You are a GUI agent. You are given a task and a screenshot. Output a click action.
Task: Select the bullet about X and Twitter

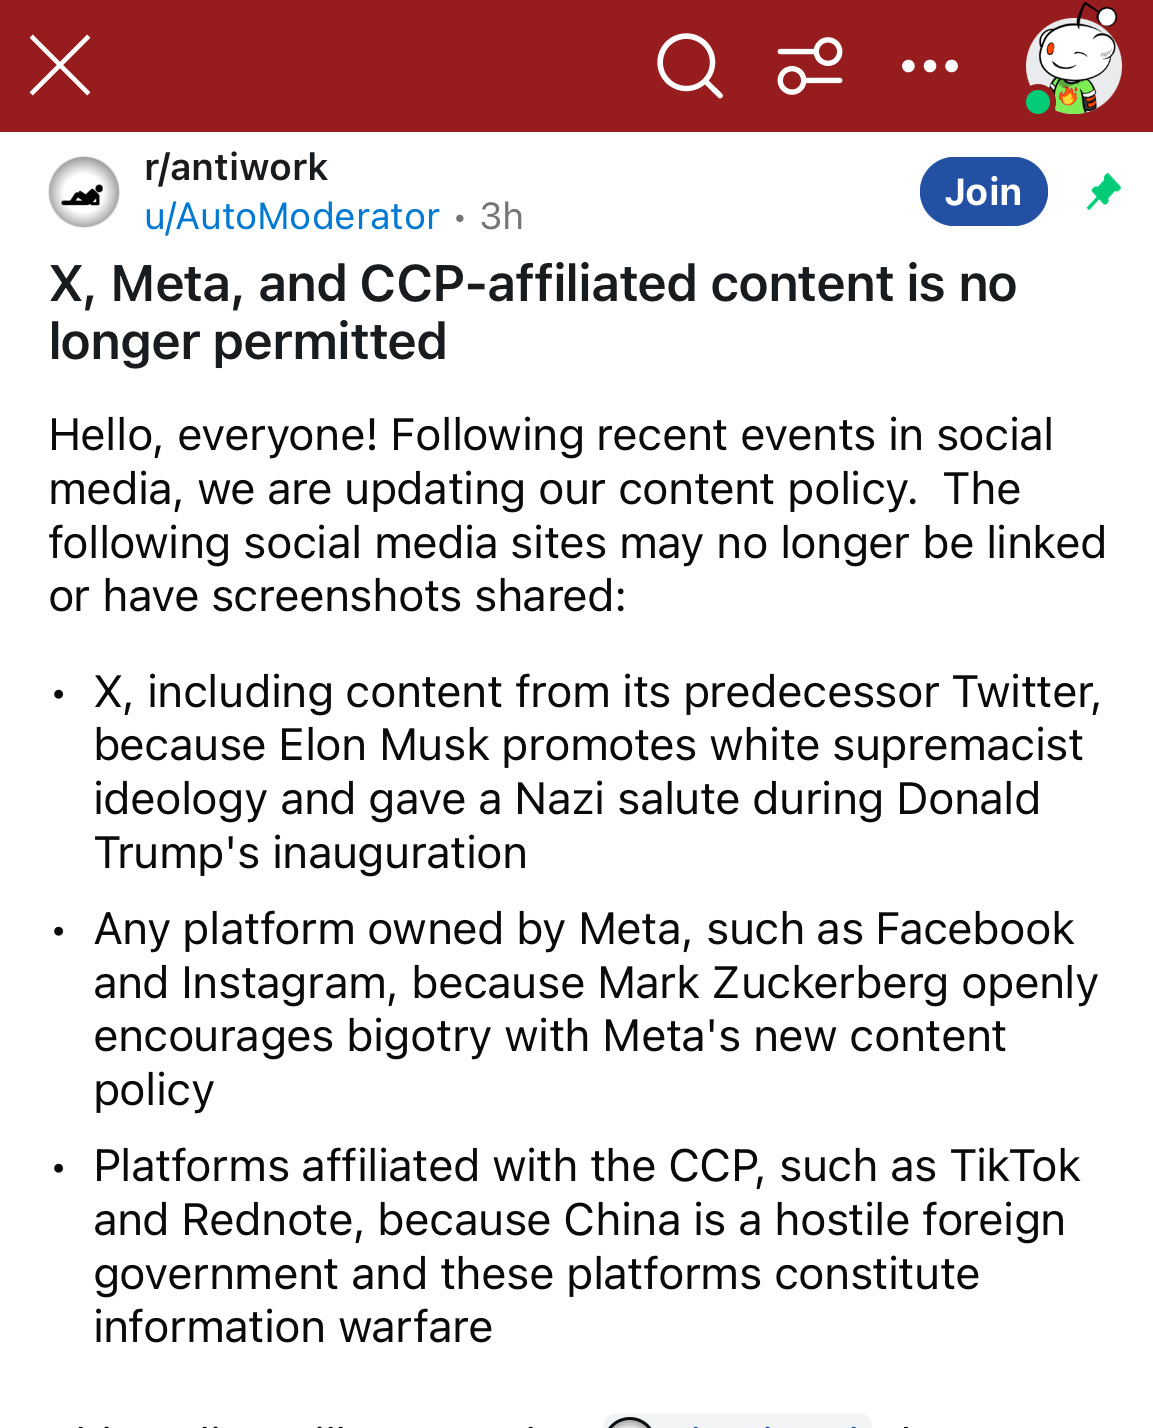pos(596,772)
